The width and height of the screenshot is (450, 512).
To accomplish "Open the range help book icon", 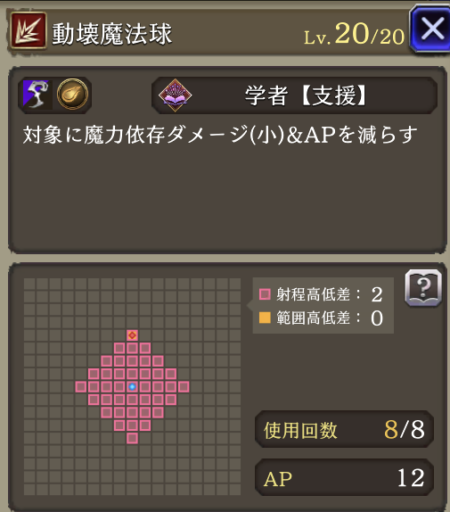I will coord(423,288).
